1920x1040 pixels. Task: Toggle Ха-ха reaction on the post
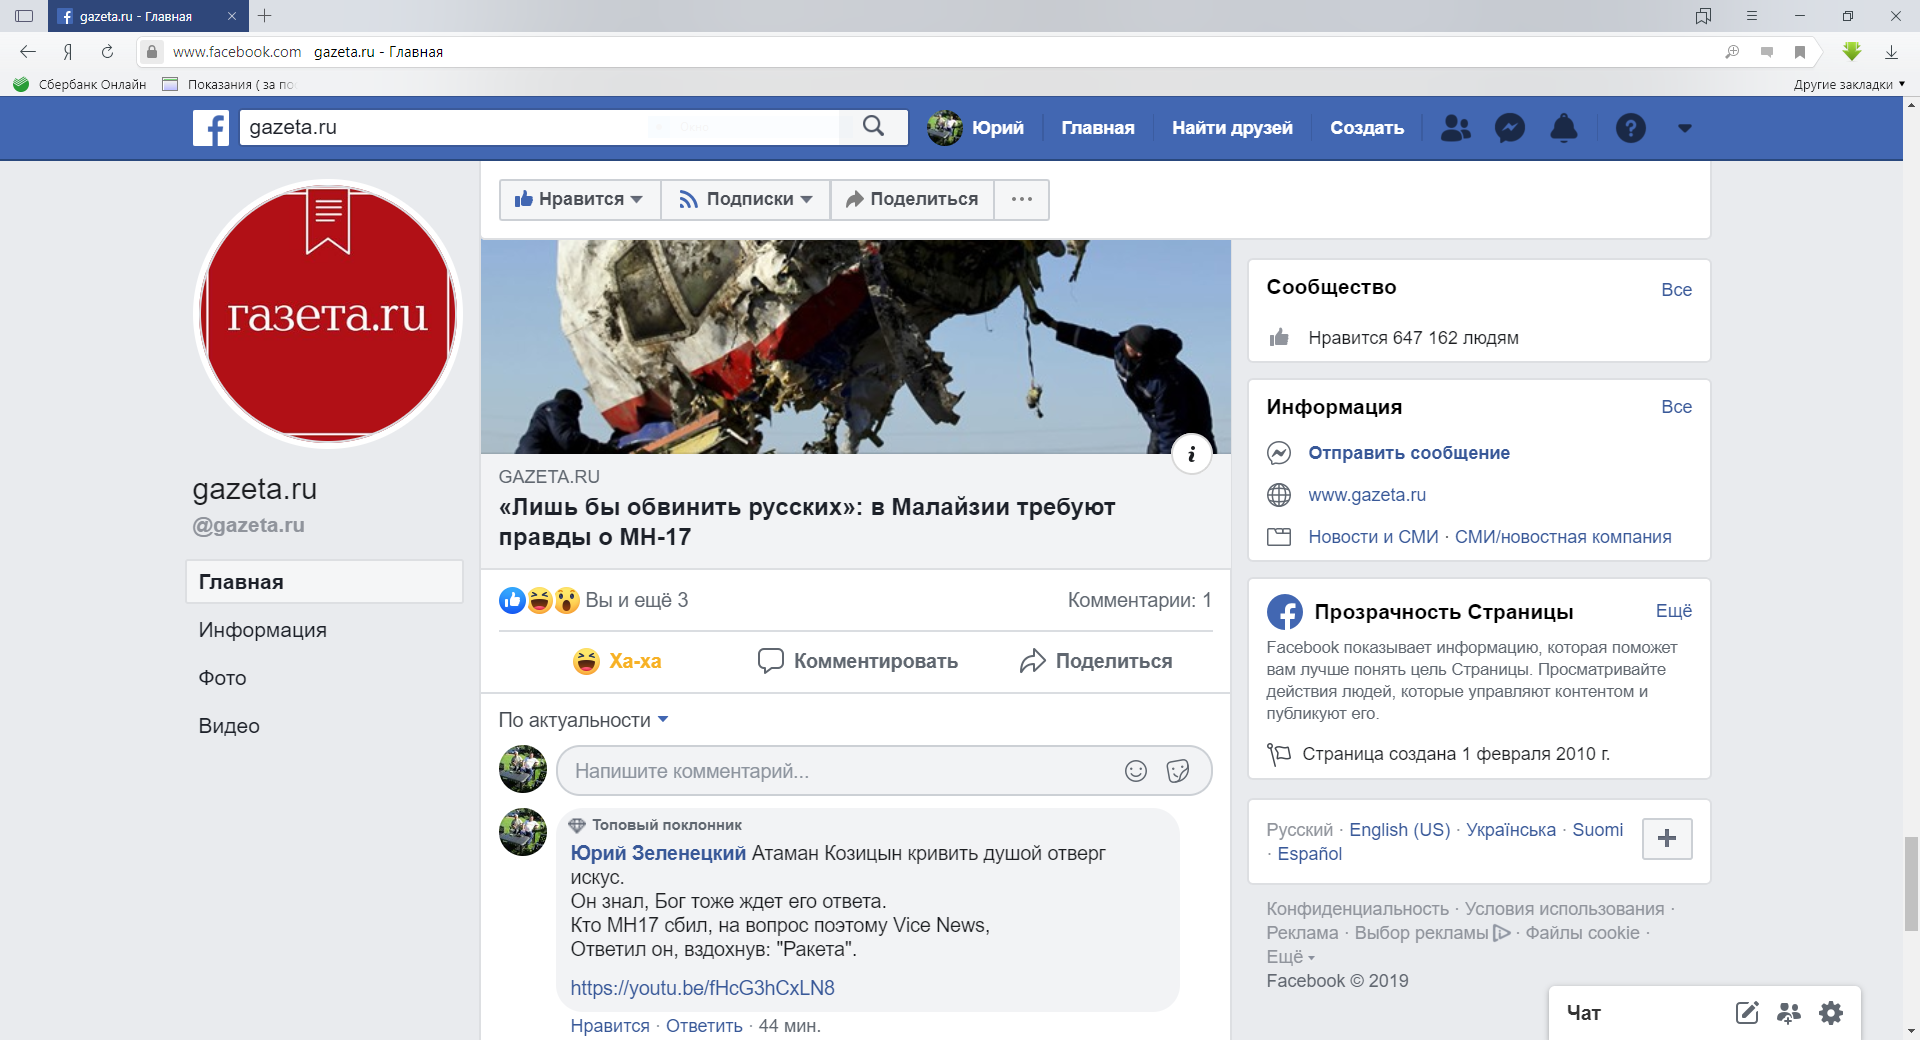tap(617, 661)
